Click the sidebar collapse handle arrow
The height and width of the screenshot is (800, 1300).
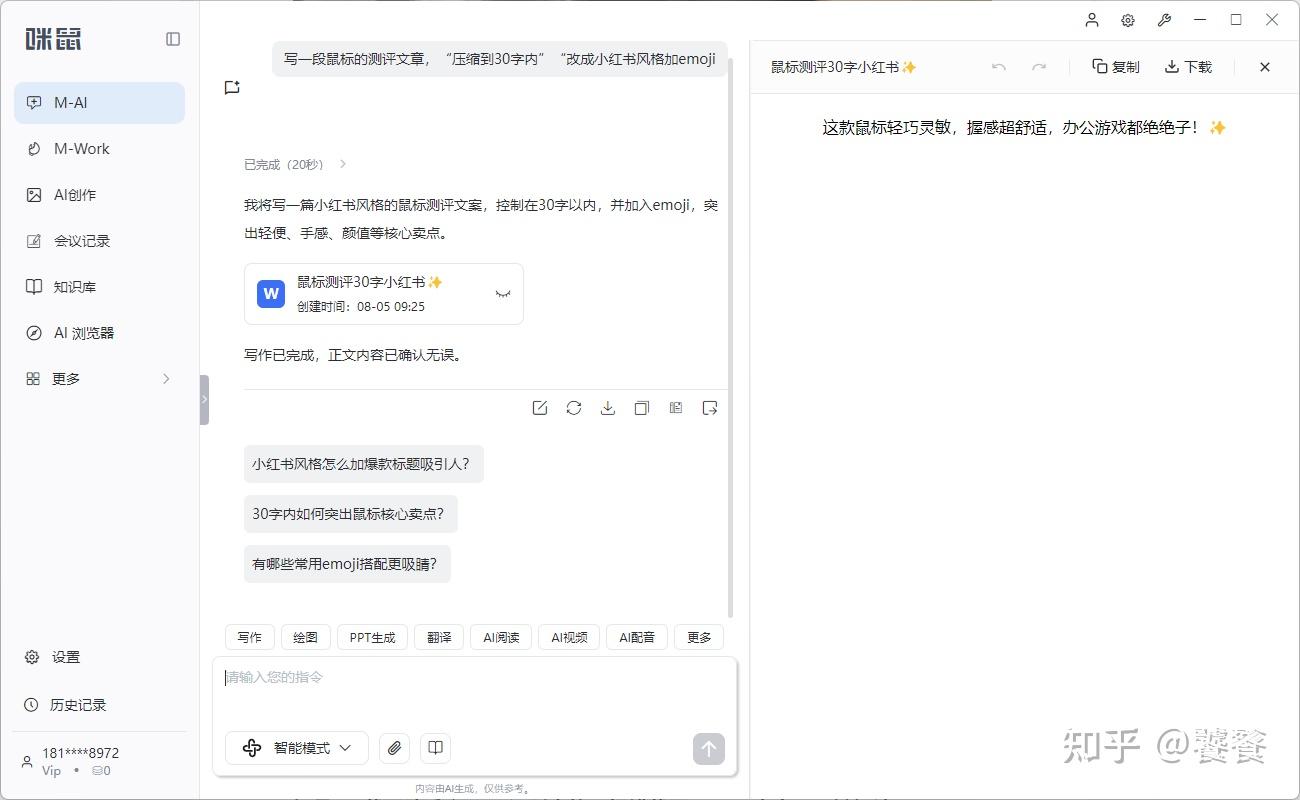pyautogui.click(x=205, y=399)
